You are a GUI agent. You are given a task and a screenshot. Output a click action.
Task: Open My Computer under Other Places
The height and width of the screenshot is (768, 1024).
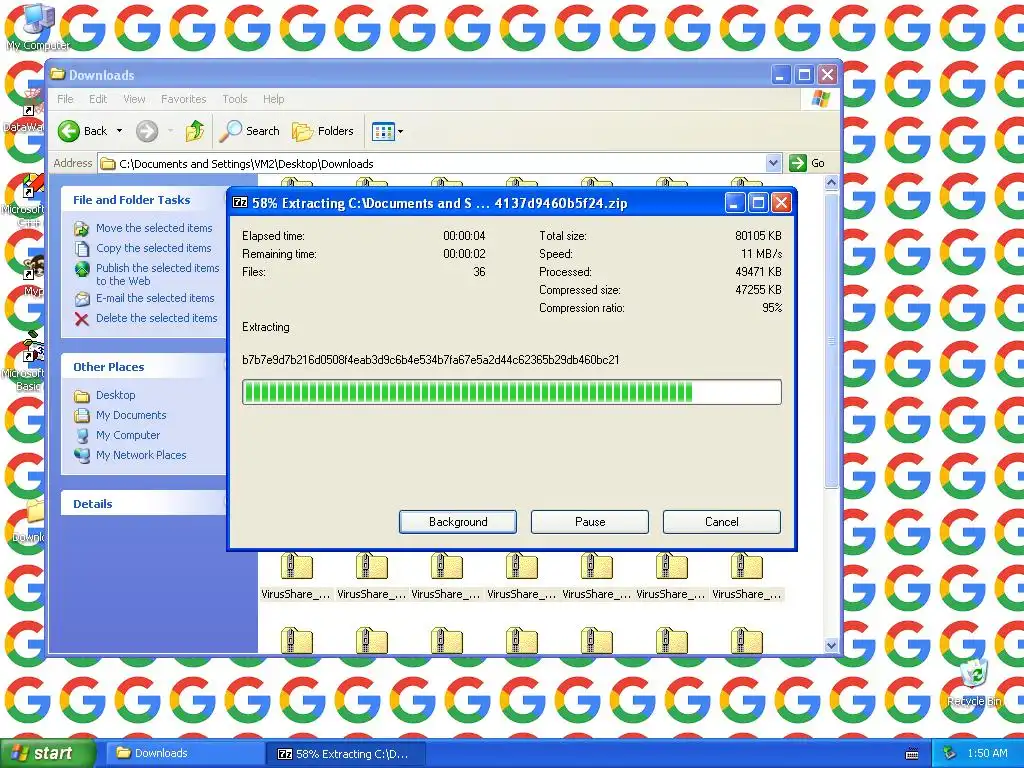(127, 435)
